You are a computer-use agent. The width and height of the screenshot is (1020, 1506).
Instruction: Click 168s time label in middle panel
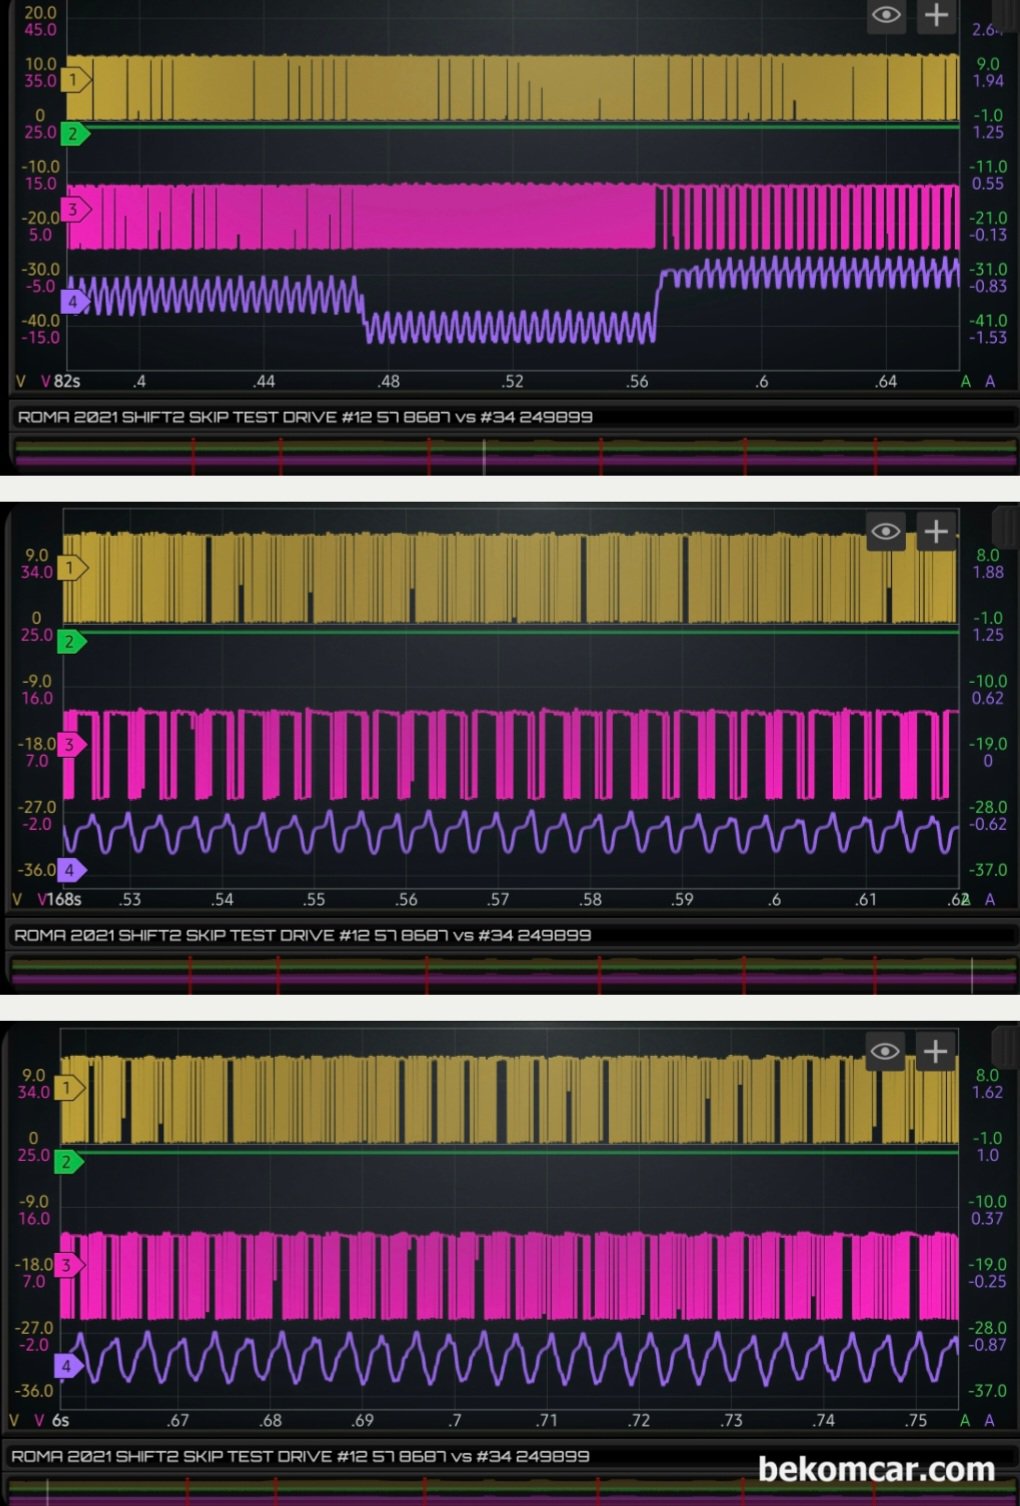(65, 899)
